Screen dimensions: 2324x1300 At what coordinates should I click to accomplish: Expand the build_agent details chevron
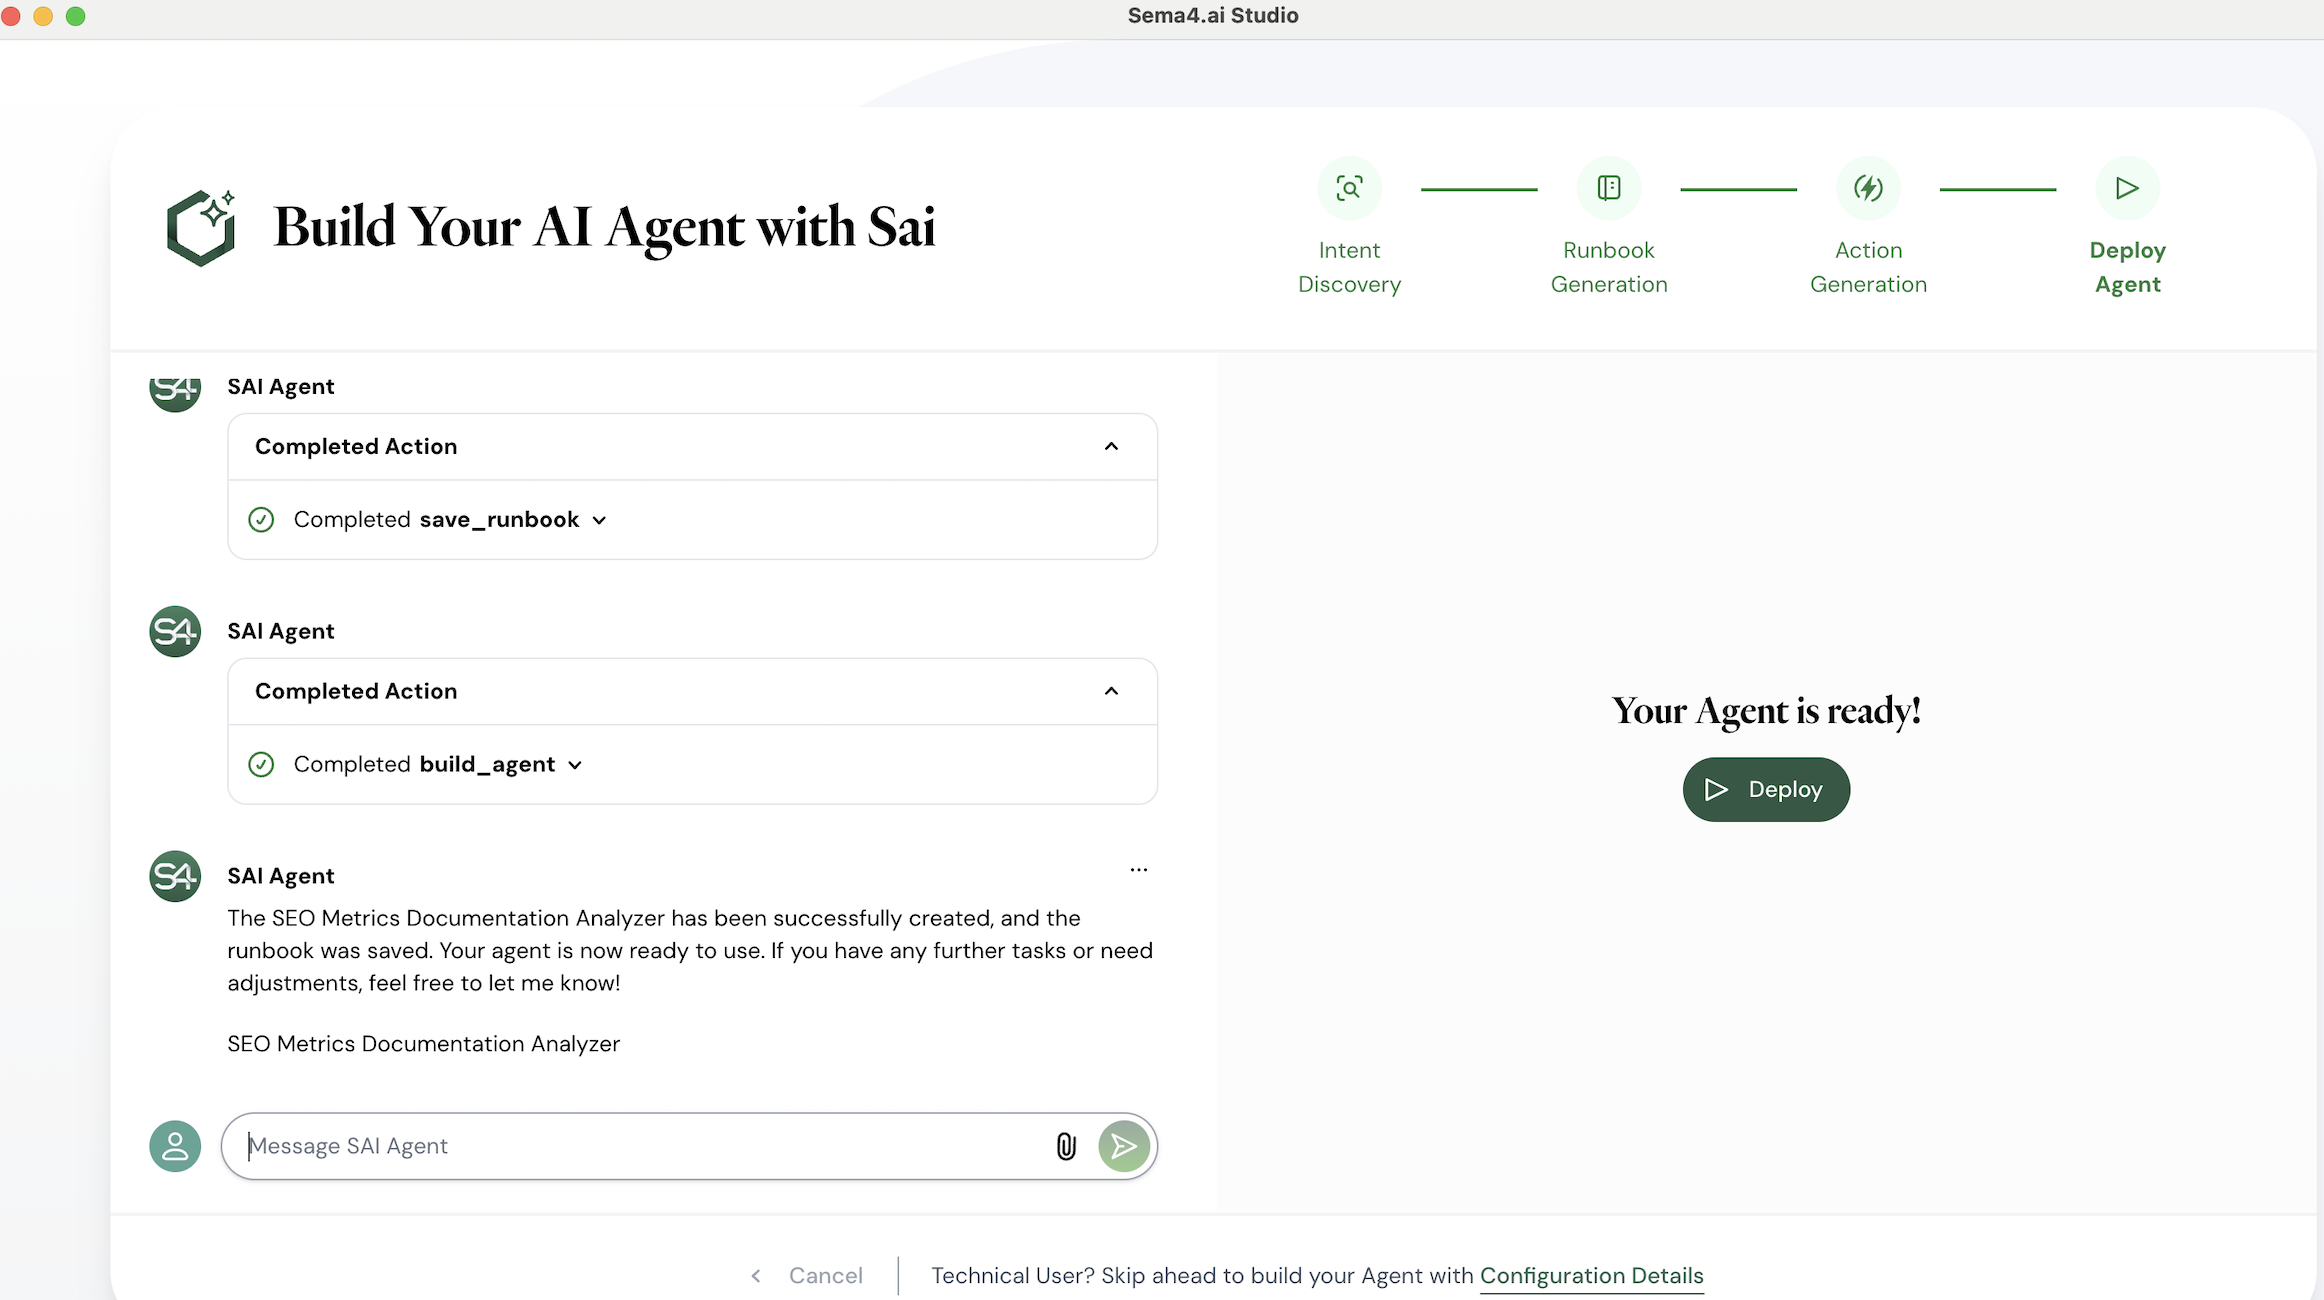[575, 765]
